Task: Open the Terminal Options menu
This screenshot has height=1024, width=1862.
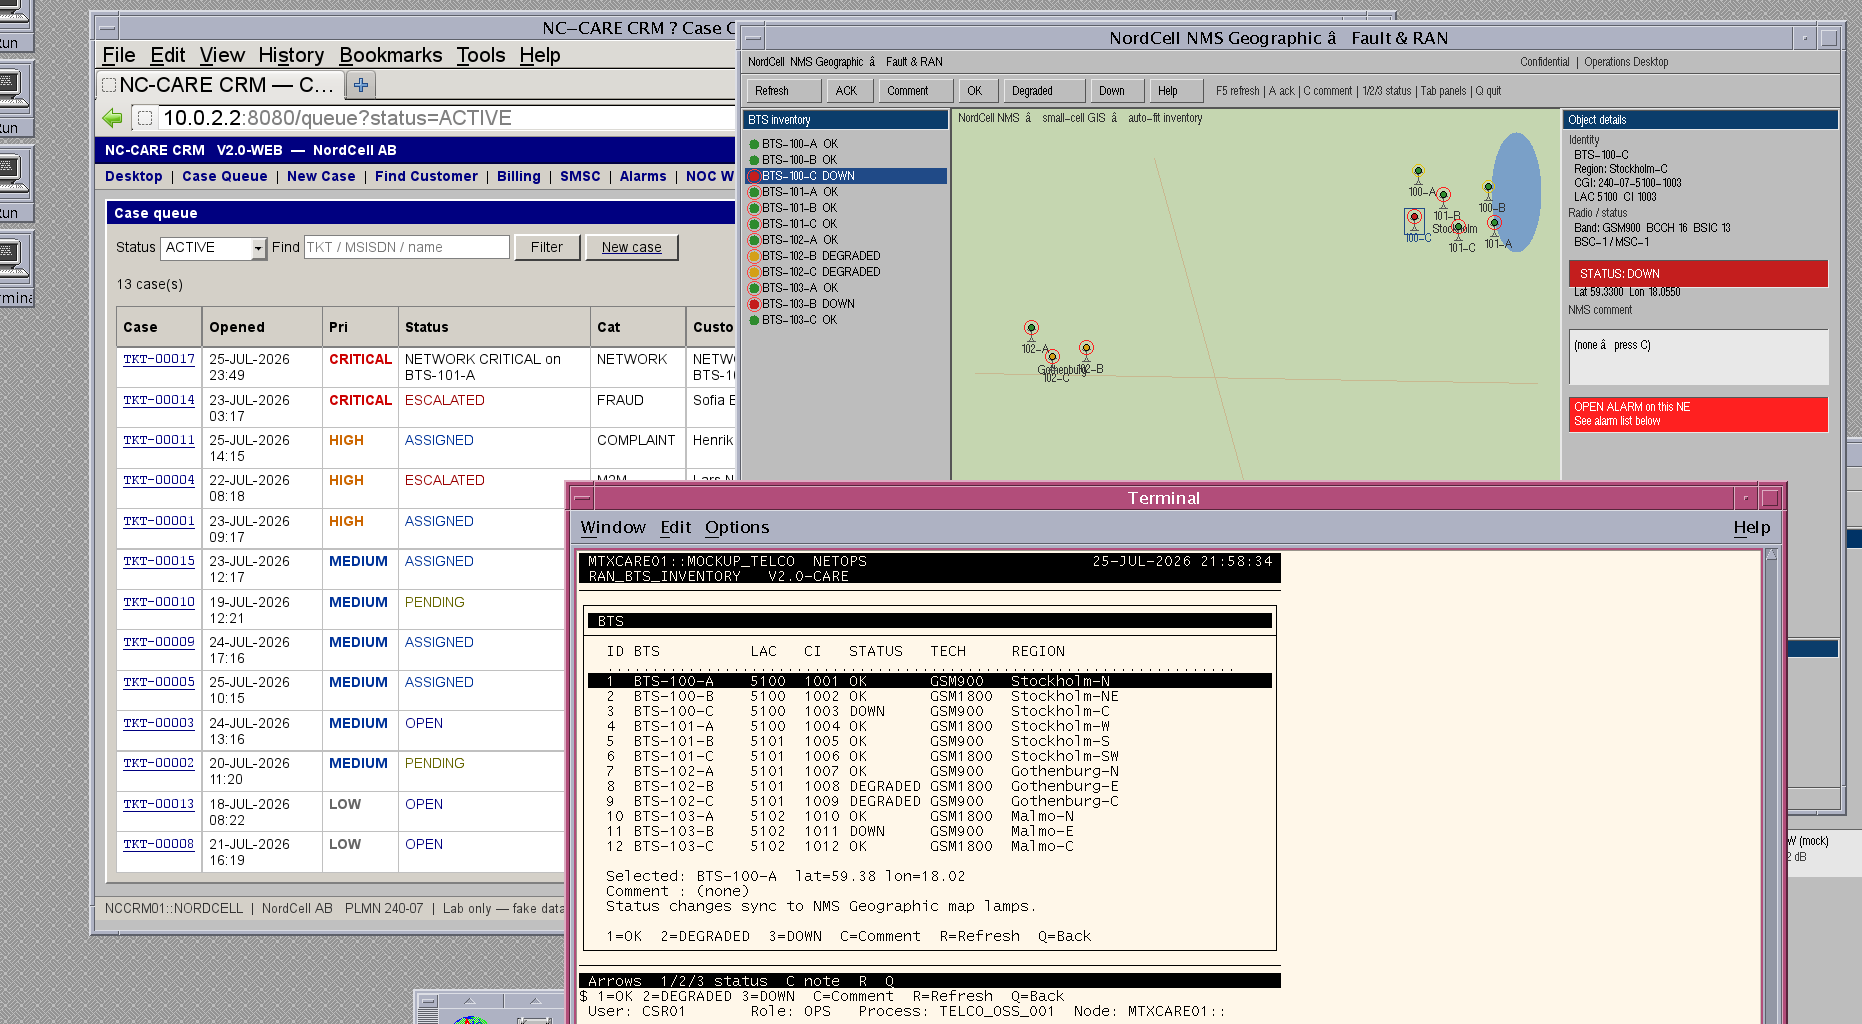Action: 737,527
